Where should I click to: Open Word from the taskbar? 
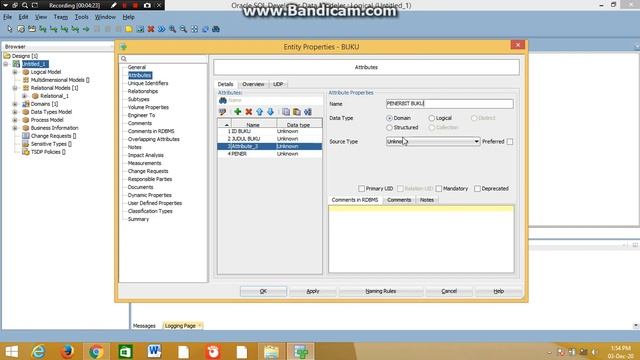(x=154, y=351)
